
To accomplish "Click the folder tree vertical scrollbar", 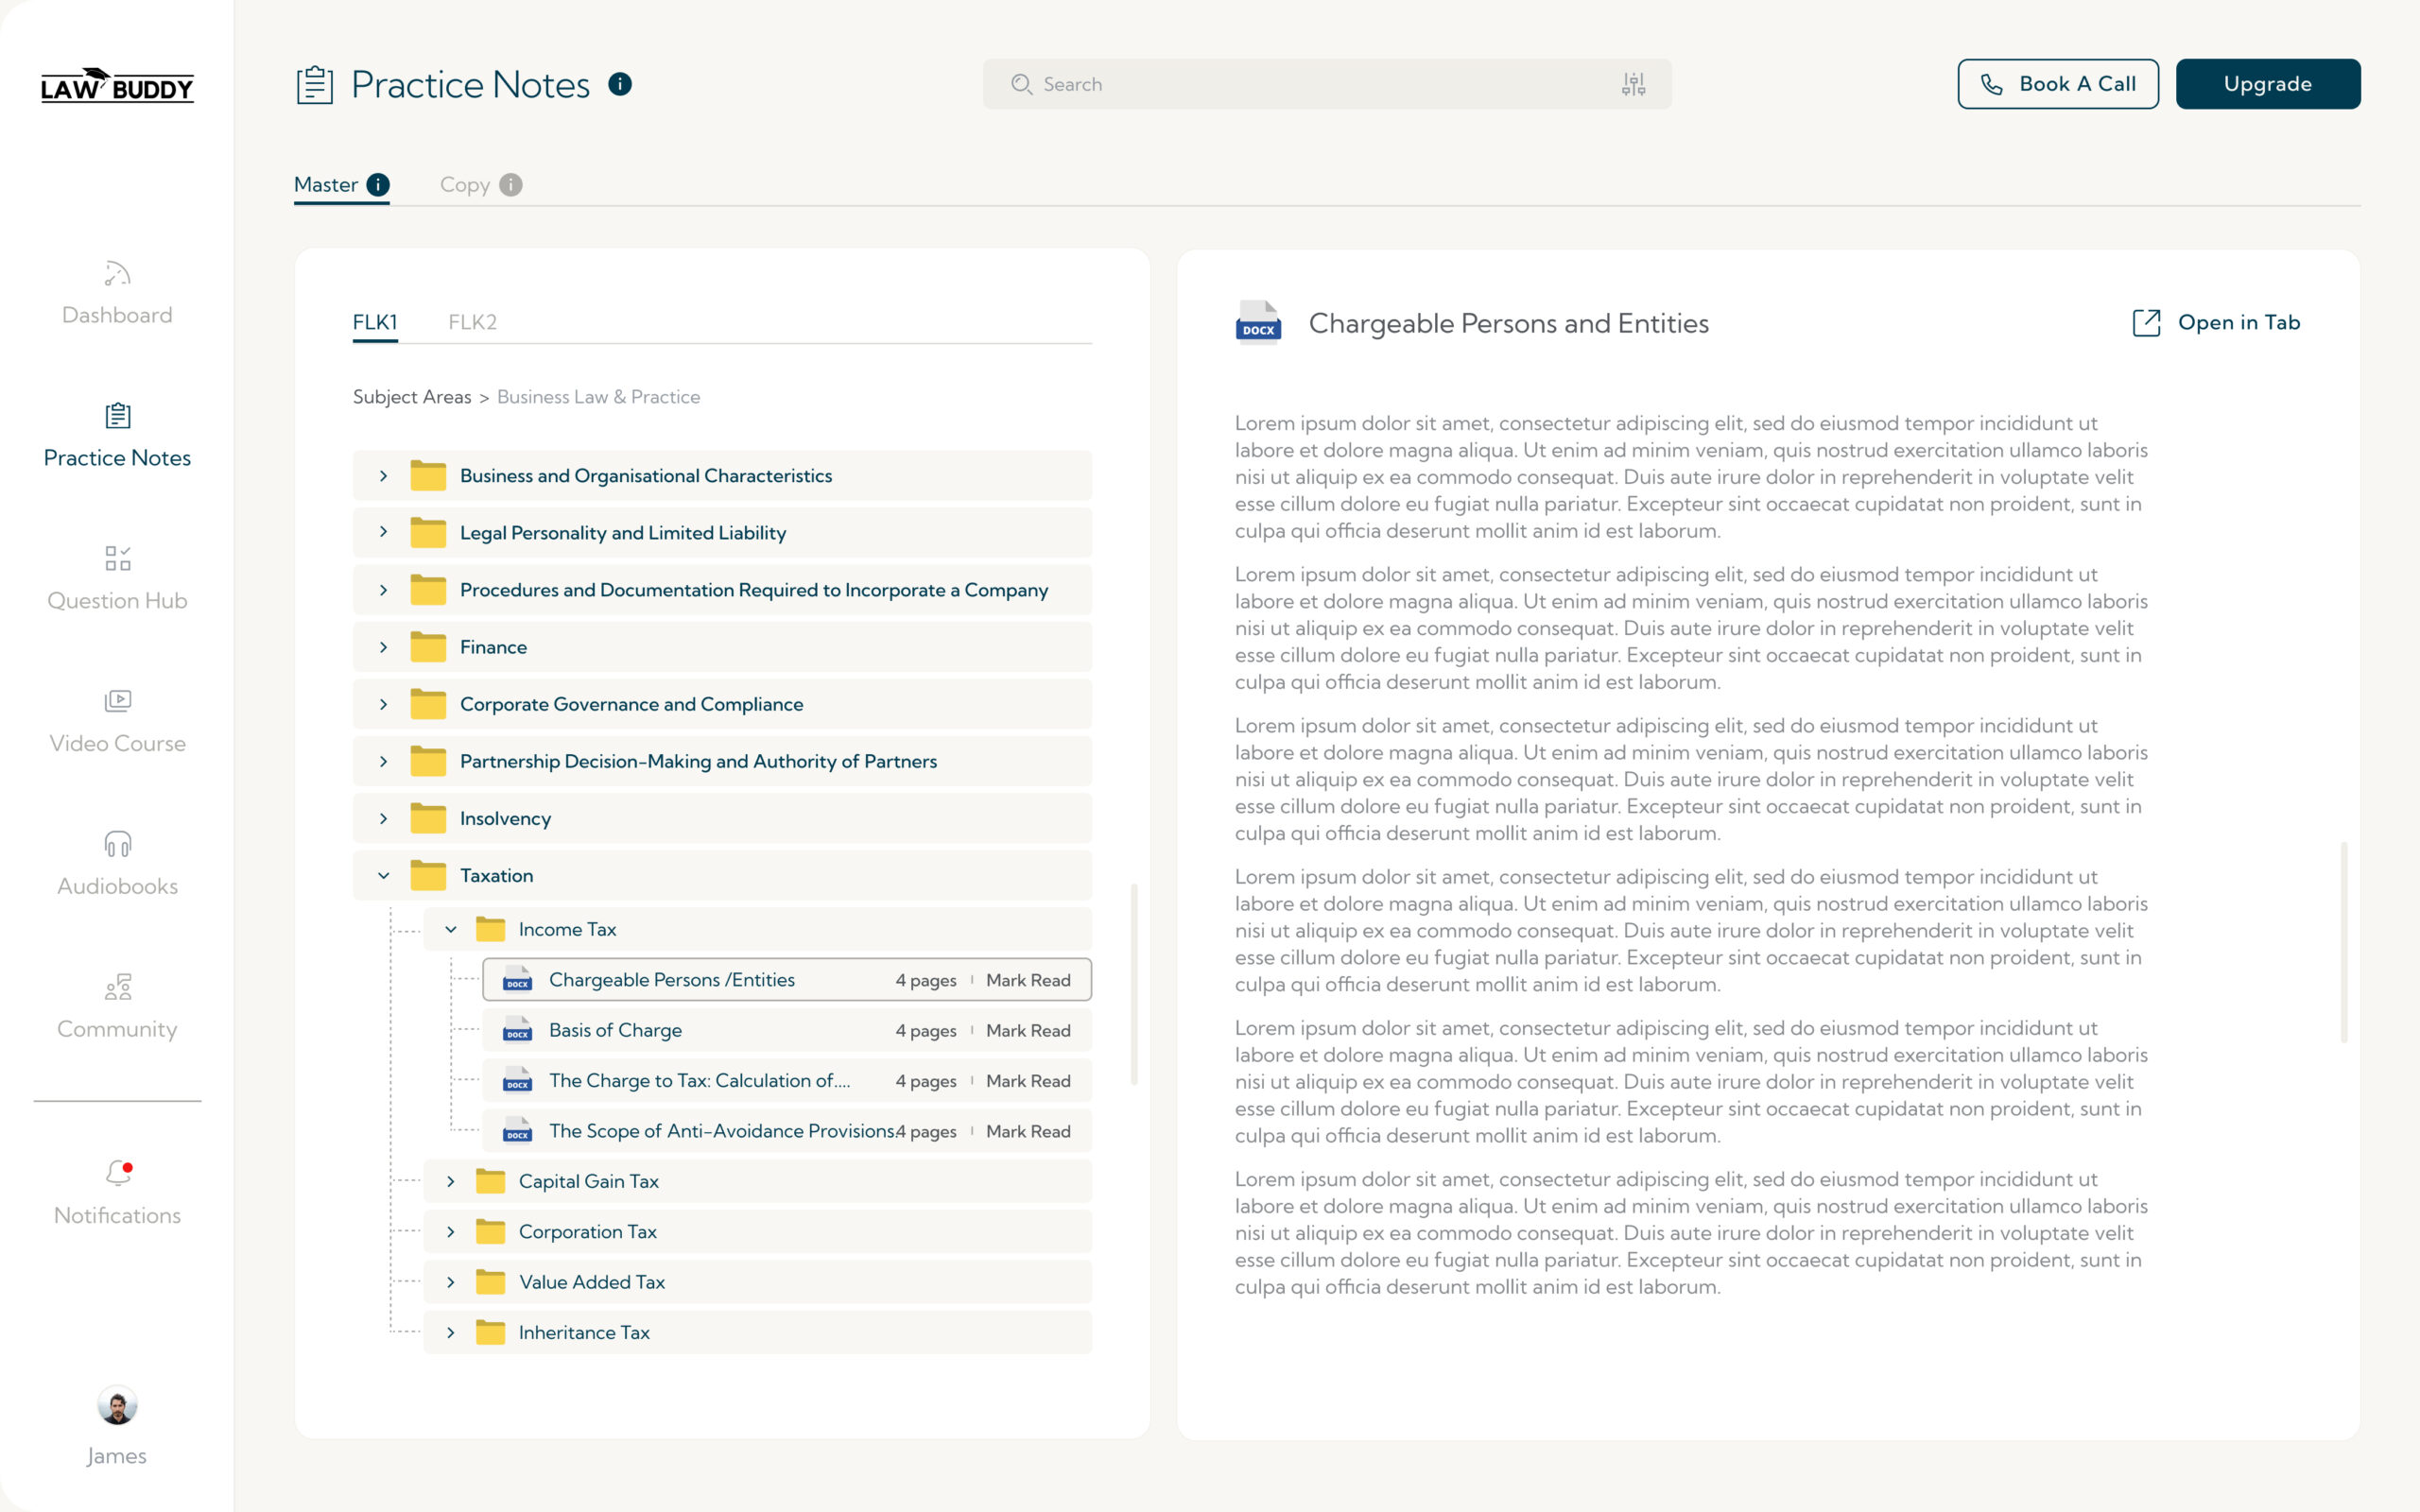I will [1133, 983].
